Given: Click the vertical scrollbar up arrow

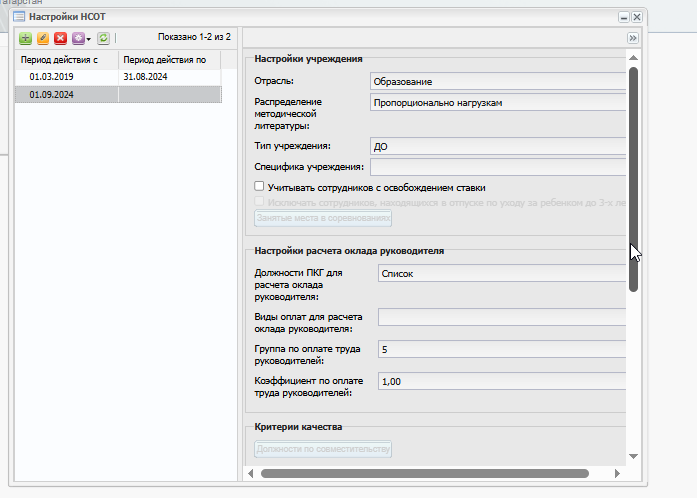Looking at the screenshot, I should [x=633, y=58].
